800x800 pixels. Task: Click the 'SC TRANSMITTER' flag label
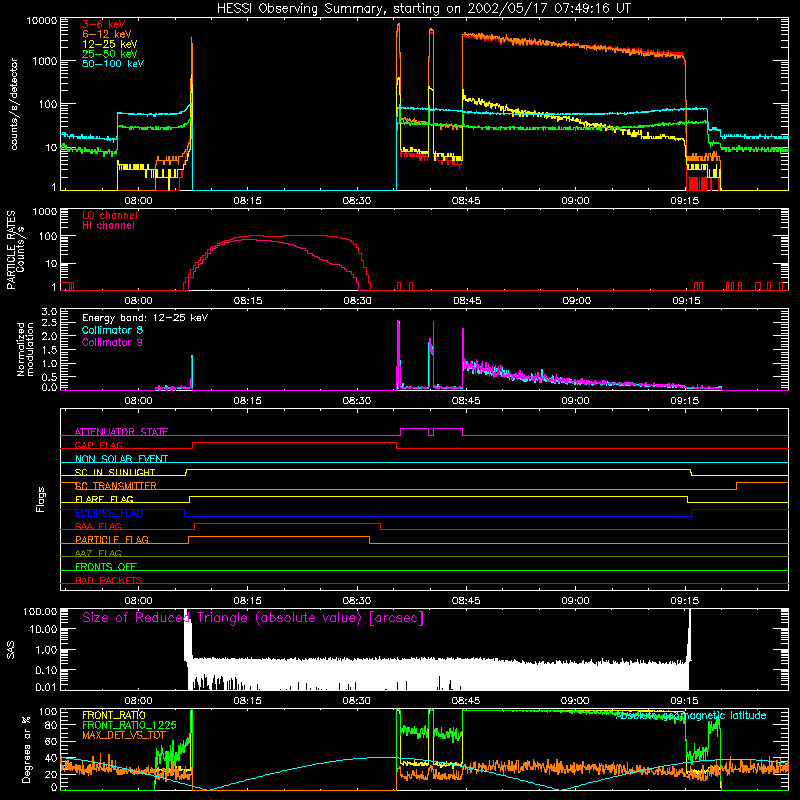point(116,486)
